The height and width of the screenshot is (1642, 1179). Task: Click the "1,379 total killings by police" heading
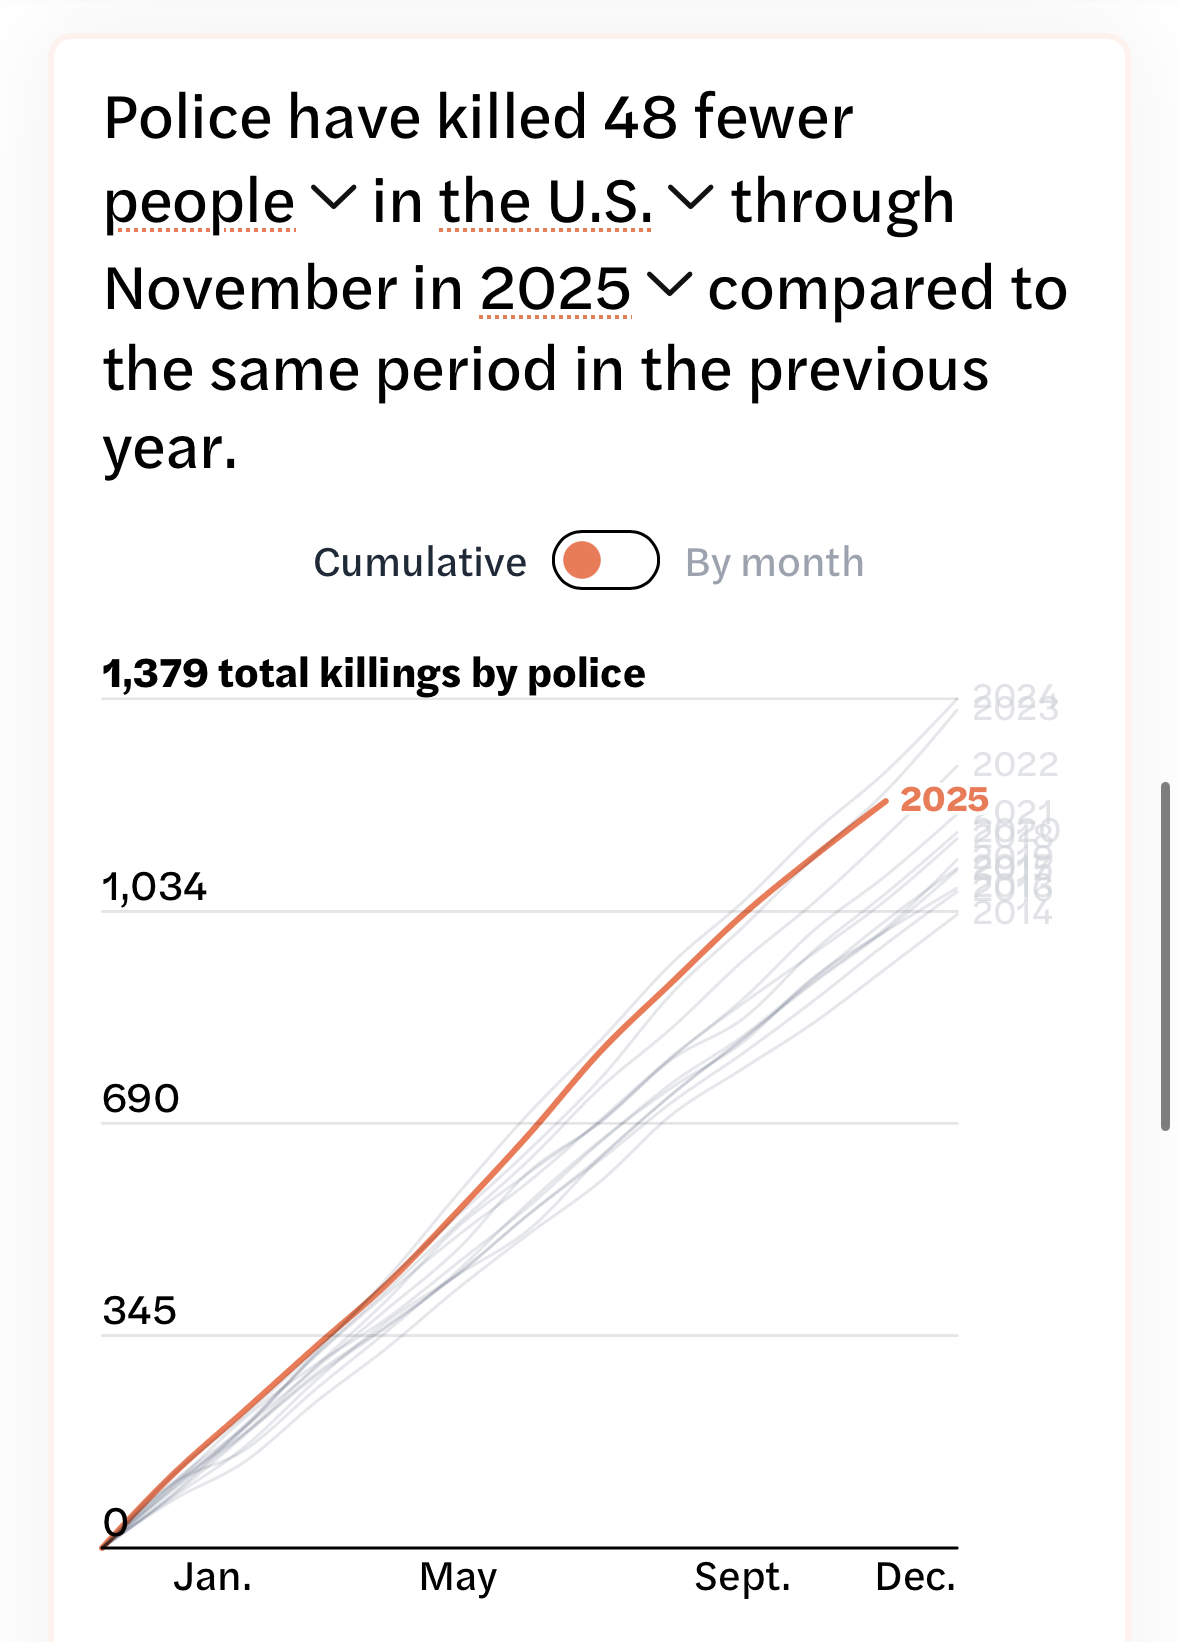point(374,674)
